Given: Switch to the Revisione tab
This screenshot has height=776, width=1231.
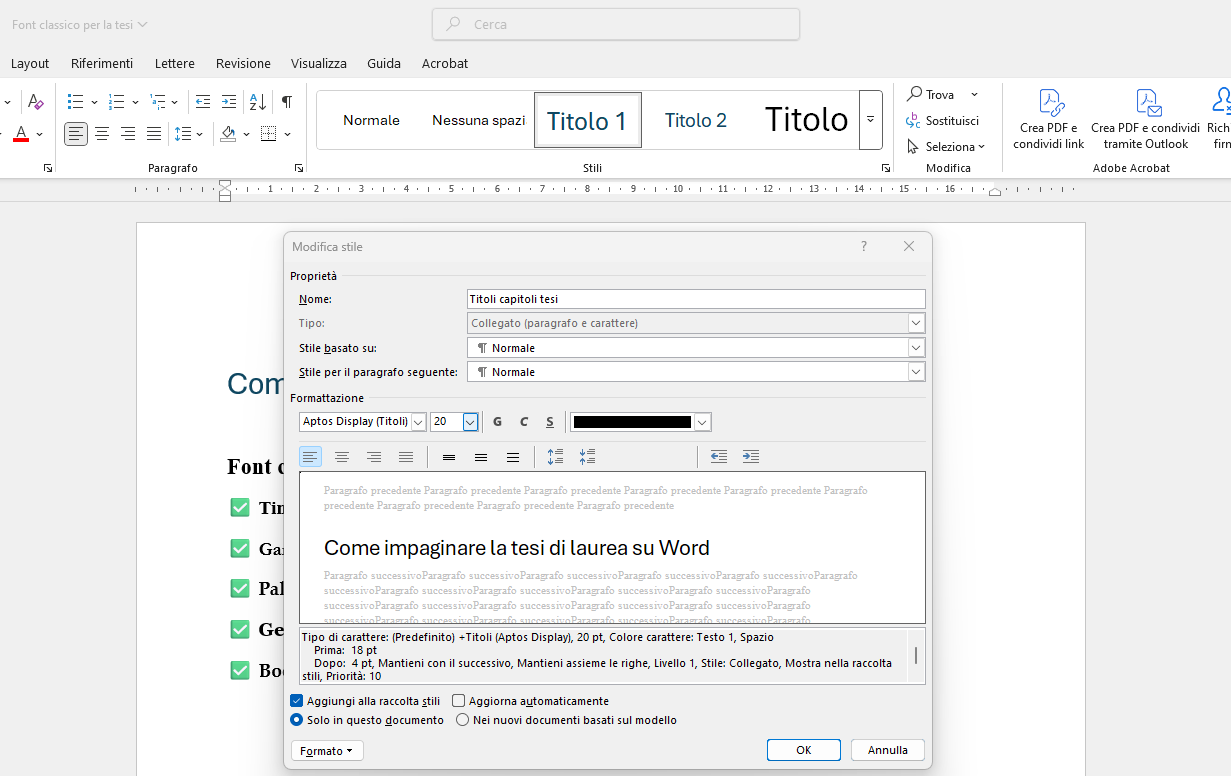Looking at the screenshot, I should point(243,63).
